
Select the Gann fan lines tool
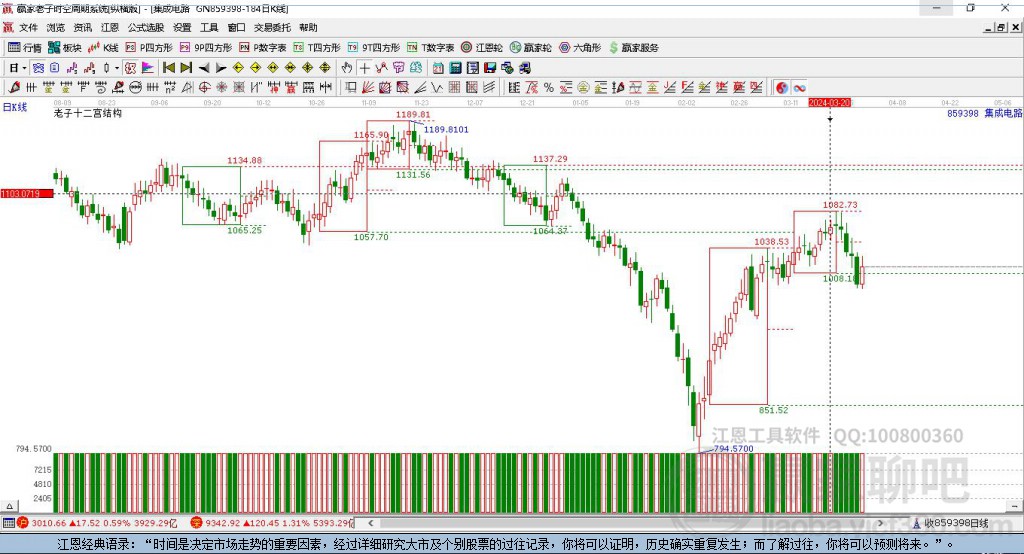click(368, 87)
